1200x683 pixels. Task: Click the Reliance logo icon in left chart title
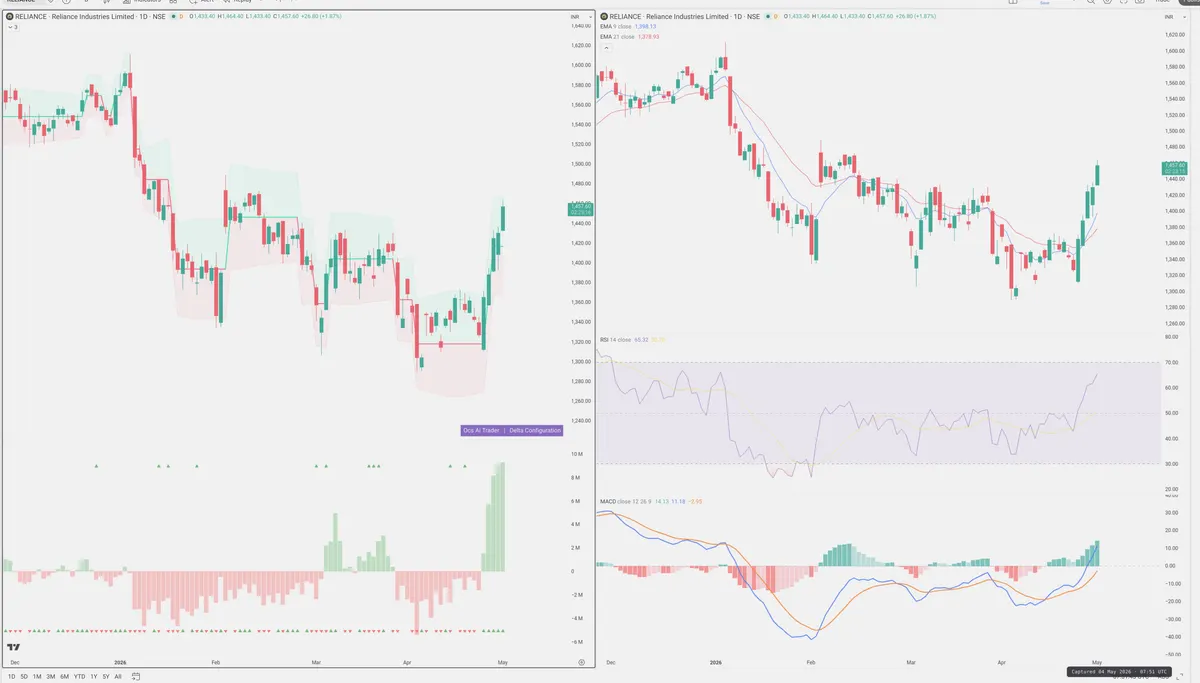coord(9,17)
